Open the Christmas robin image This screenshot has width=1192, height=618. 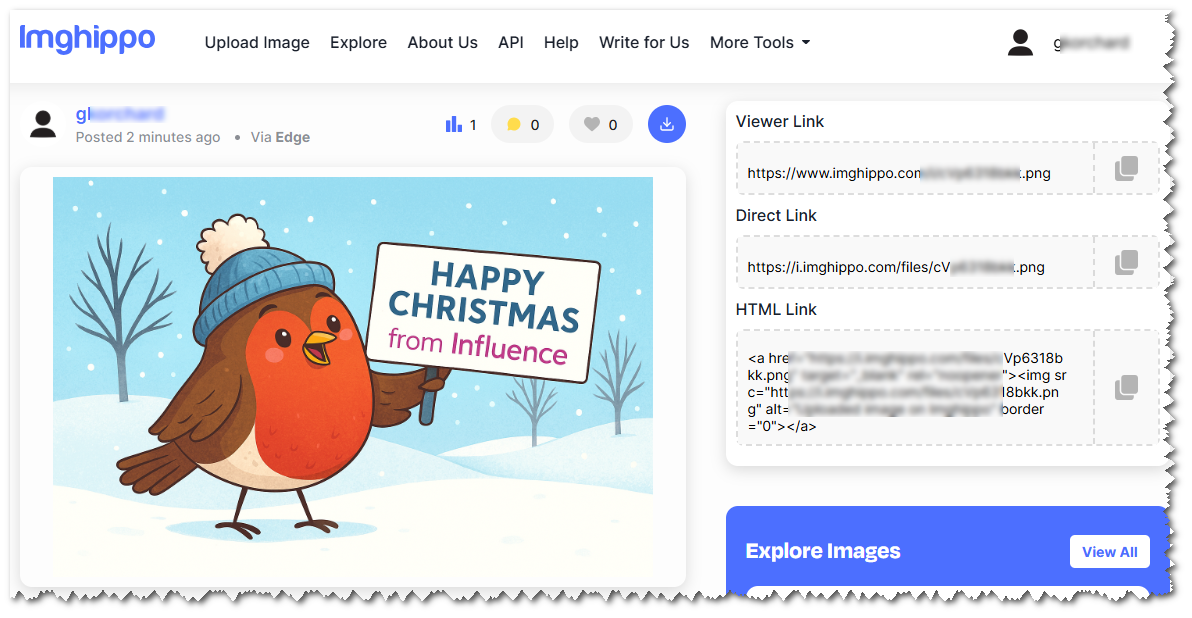coord(353,376)
